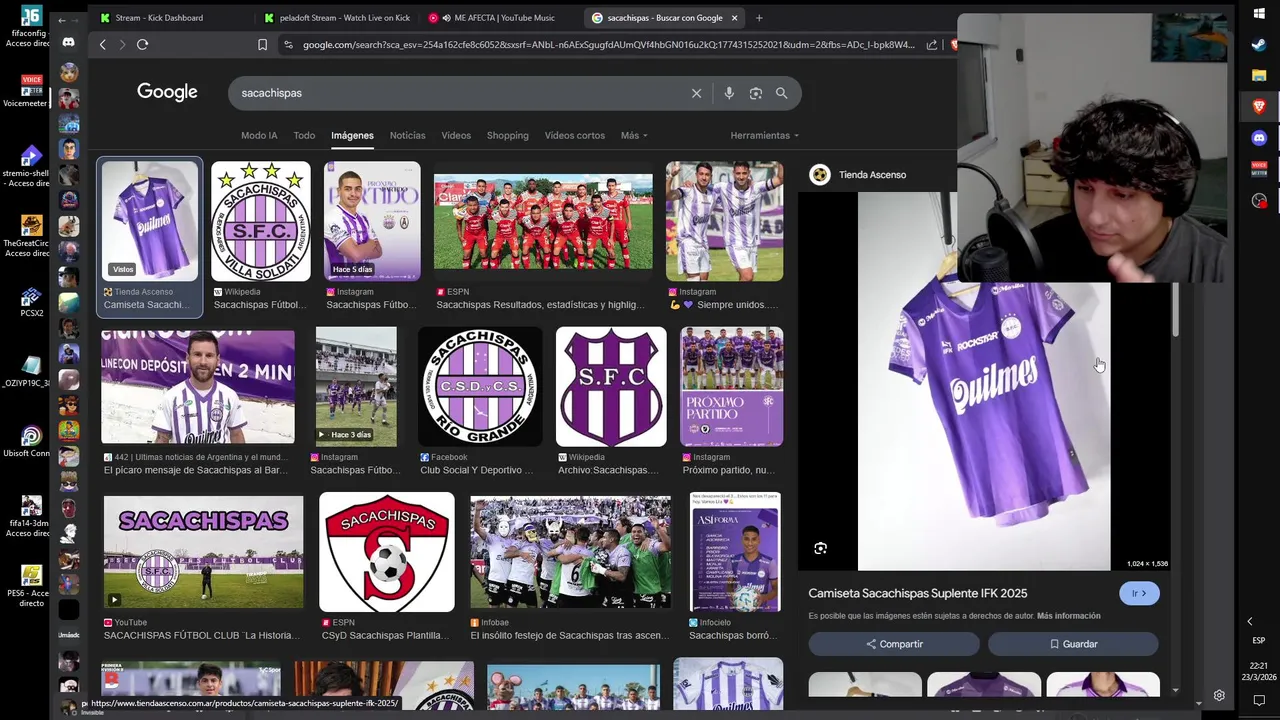Start voice search with microphone icon
Viewport: 1280px width, 720px height.
(729, 93)
